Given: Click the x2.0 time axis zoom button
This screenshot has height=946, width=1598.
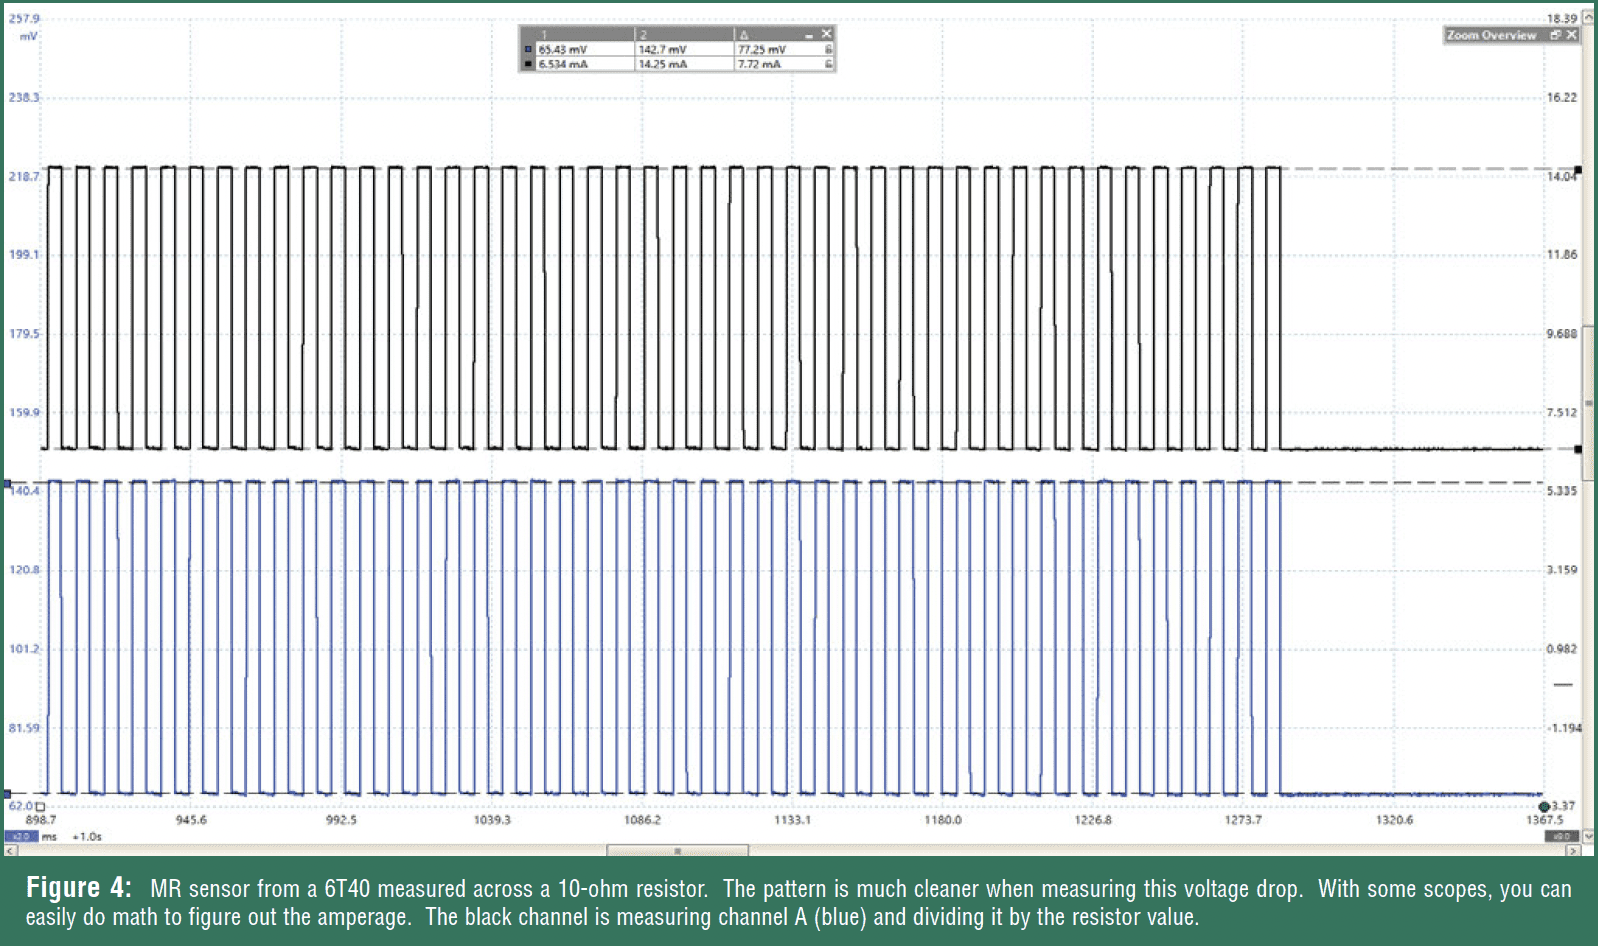Looking at the screenshot, I should pos(20,836).
